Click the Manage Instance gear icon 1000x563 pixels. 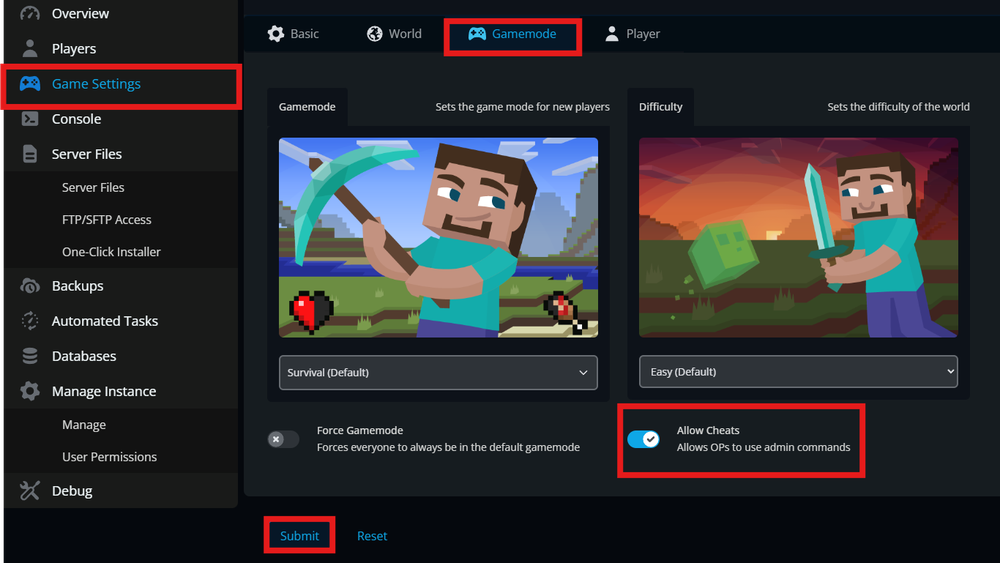pyautogui.click(x=30, y=391)
